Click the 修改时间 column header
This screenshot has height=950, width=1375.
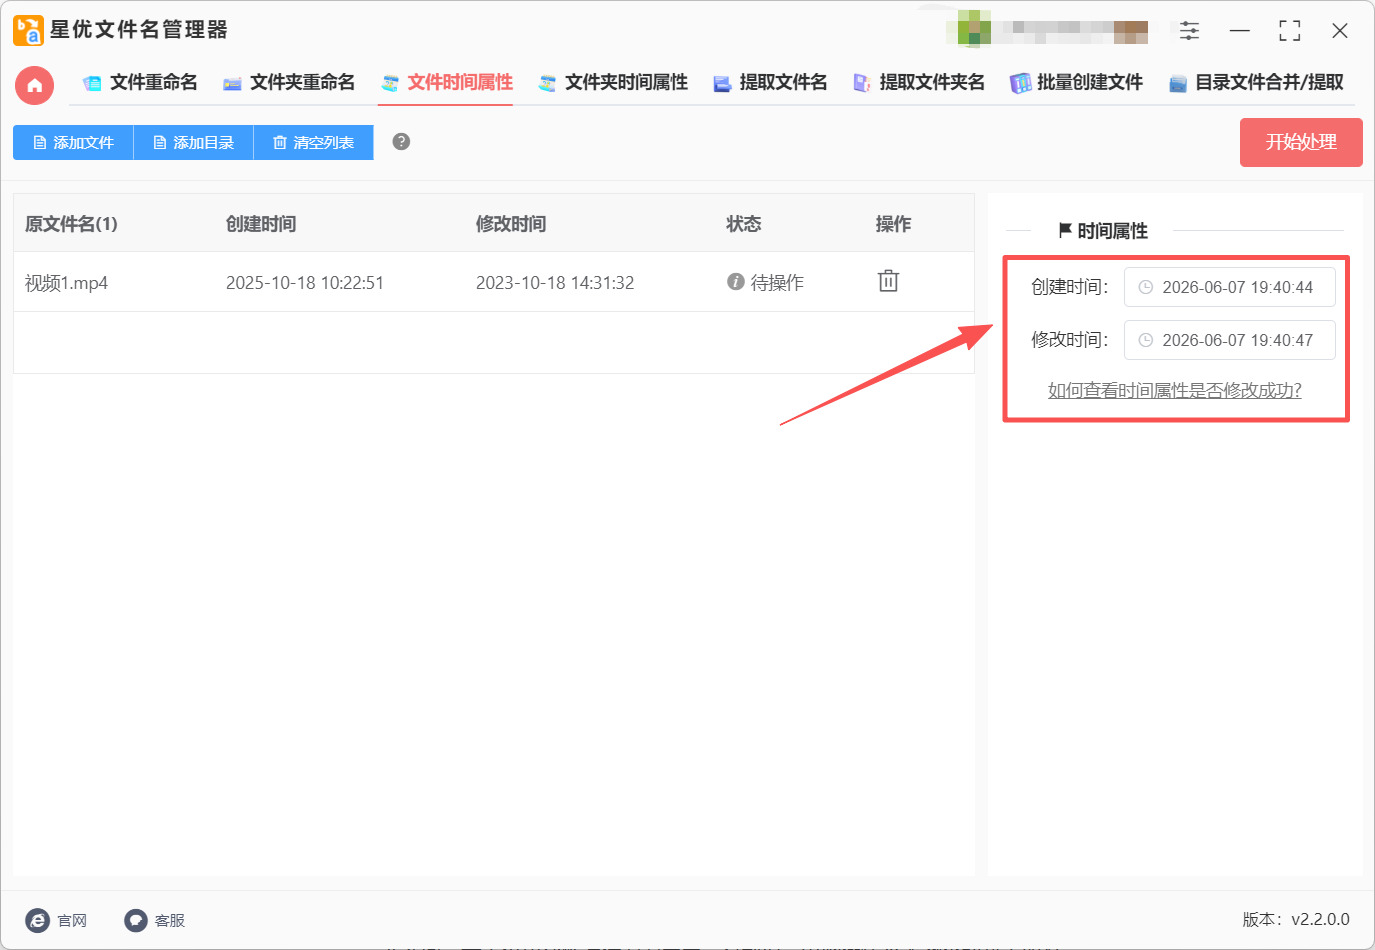(x=511, y=224)
